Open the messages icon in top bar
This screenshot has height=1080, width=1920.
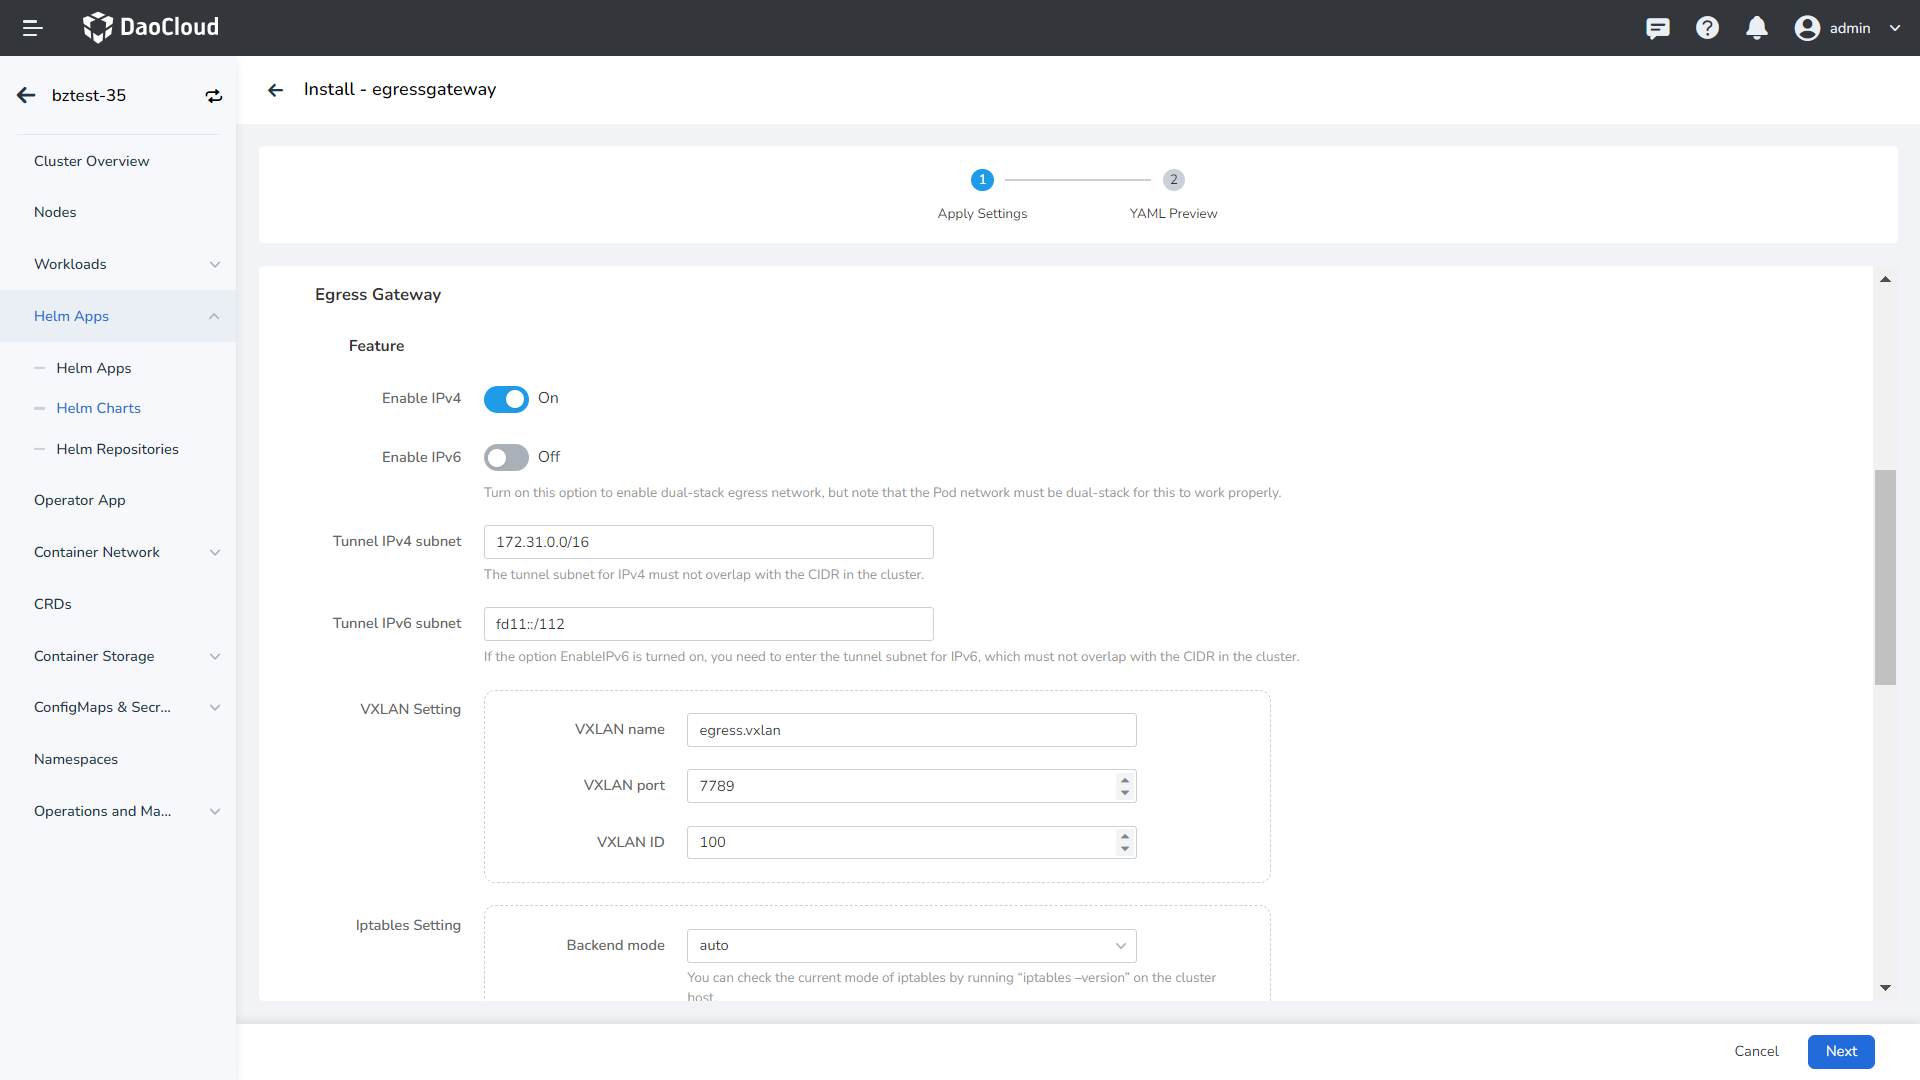(x=1658, y=27)
